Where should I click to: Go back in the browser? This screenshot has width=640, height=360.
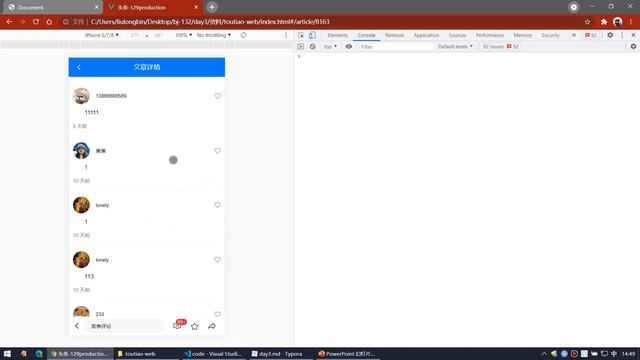[x=9, y=22]
